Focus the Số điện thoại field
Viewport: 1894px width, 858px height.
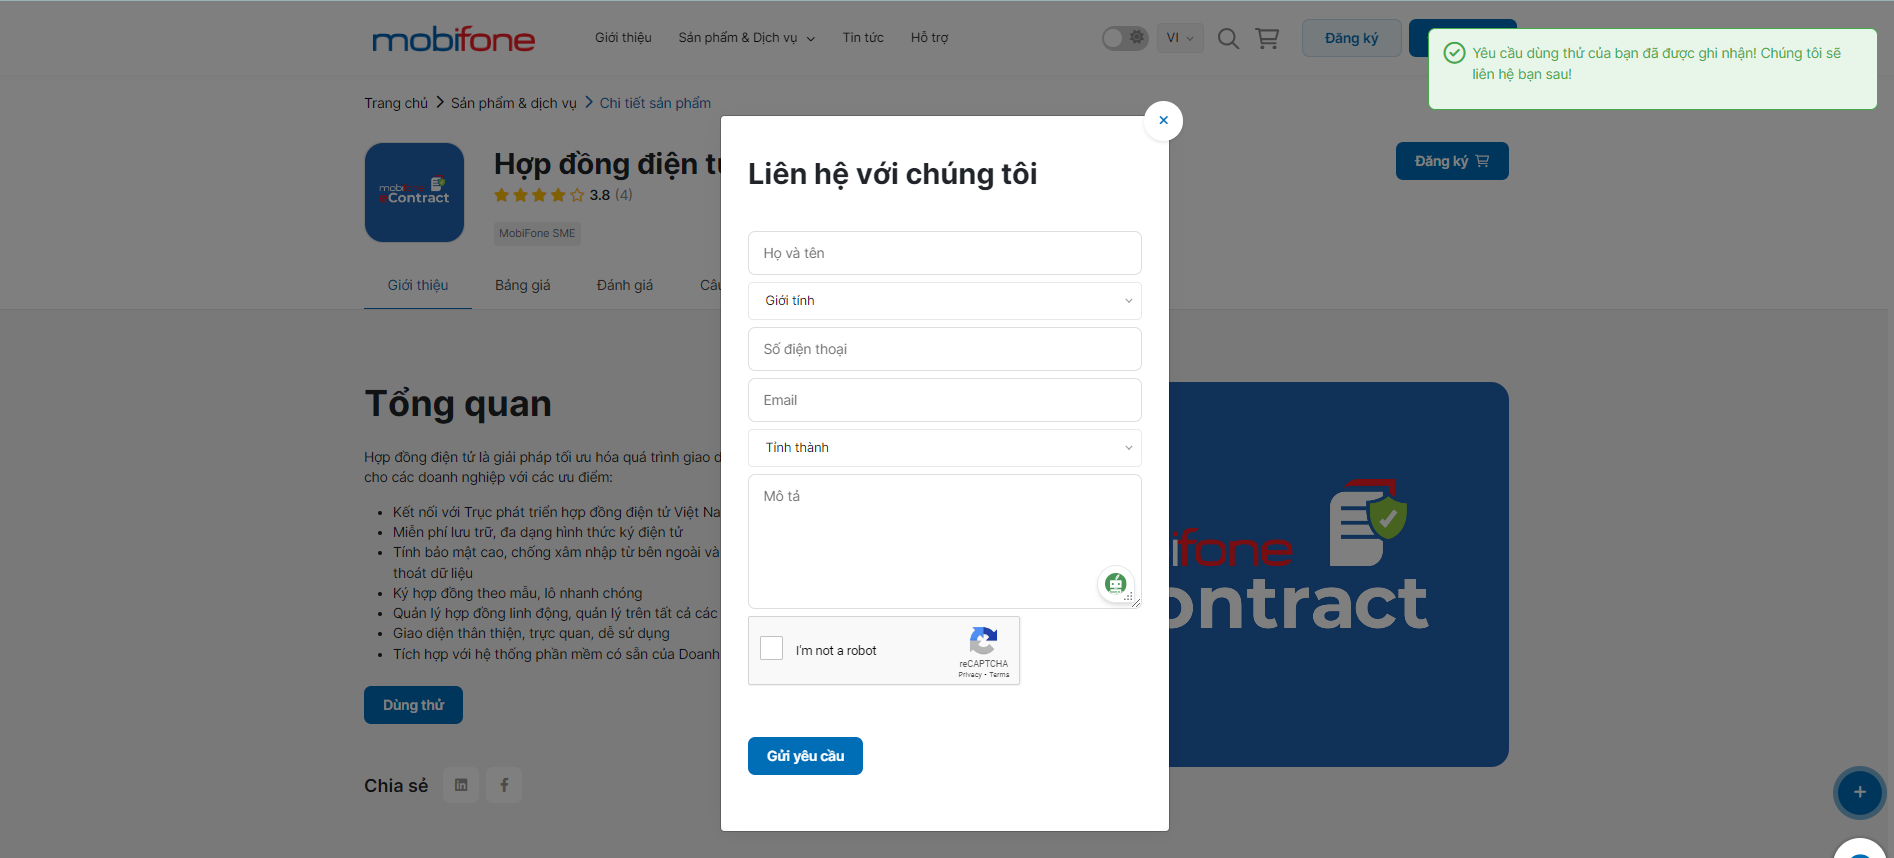(x=945, y=349)
